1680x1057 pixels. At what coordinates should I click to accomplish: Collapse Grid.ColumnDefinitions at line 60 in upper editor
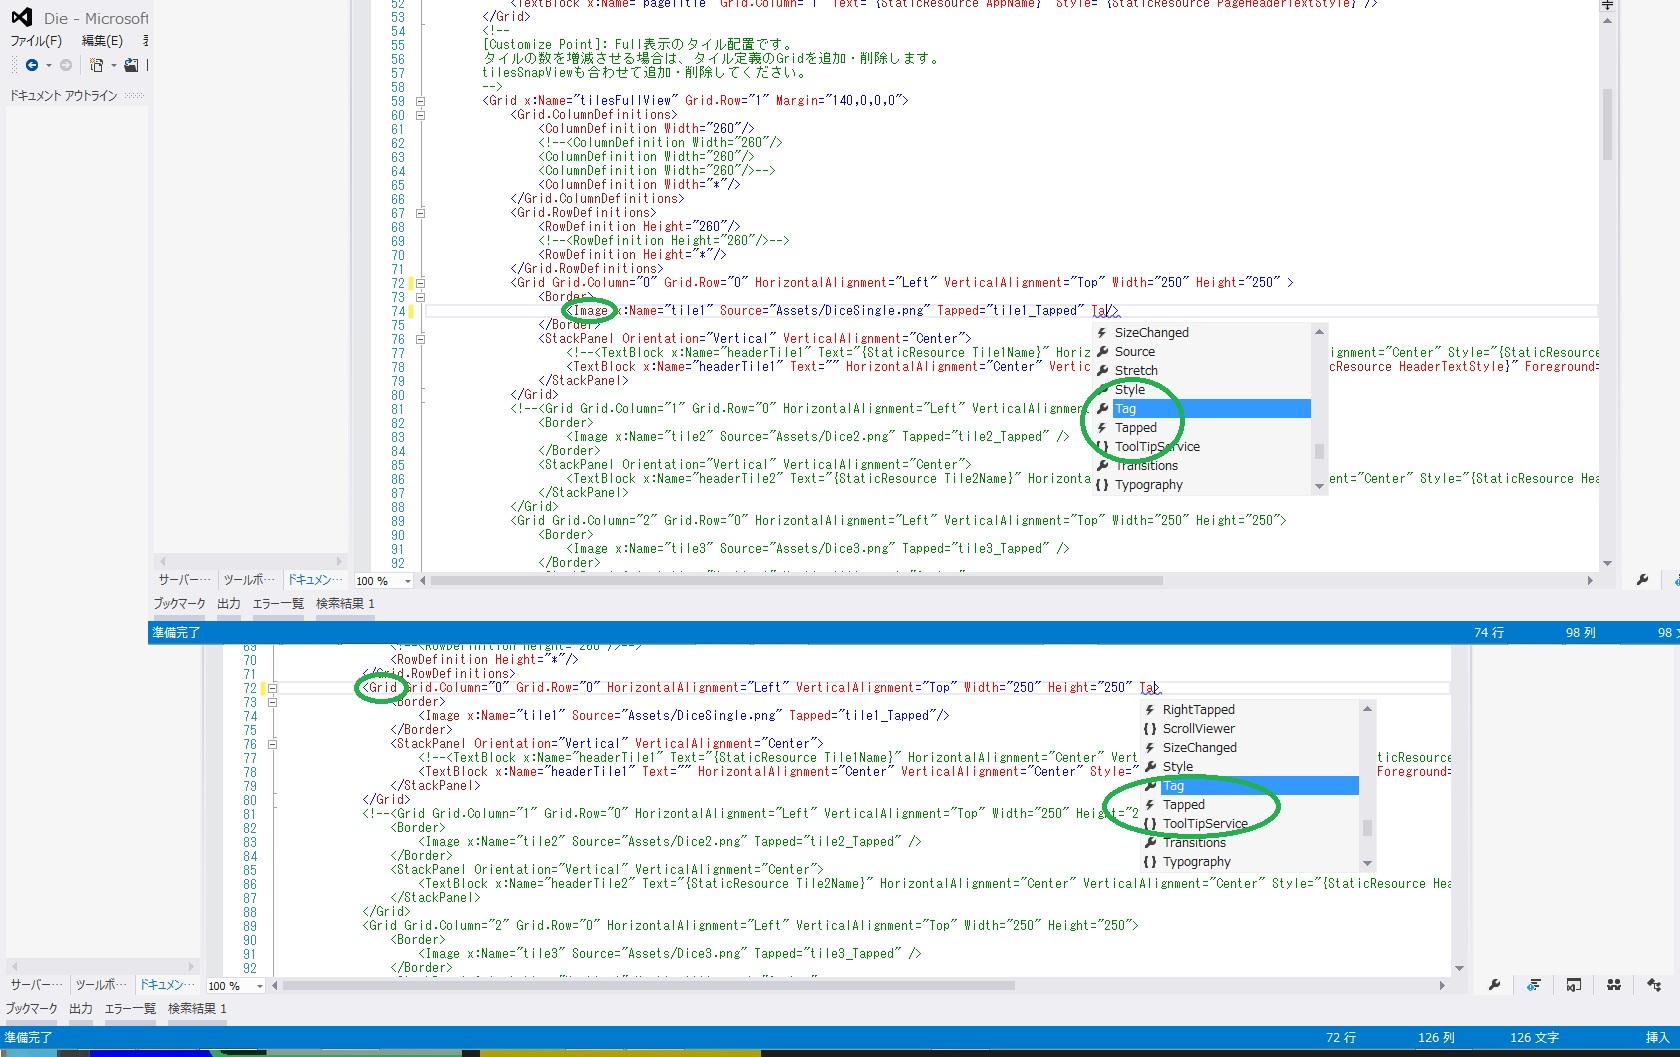click(x=420, y=115)
